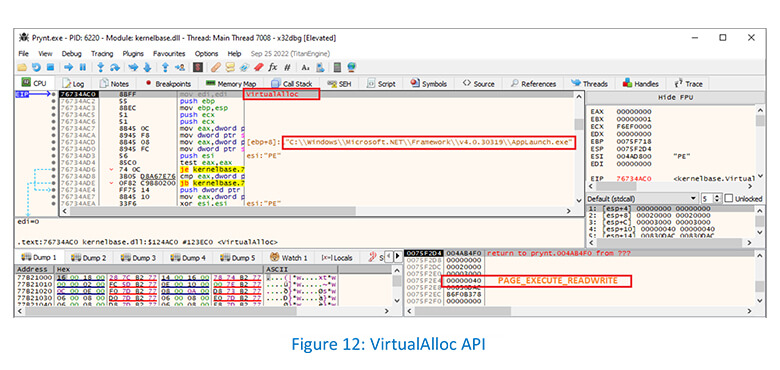Click the fx Functions icon

(x=273, y=67)
